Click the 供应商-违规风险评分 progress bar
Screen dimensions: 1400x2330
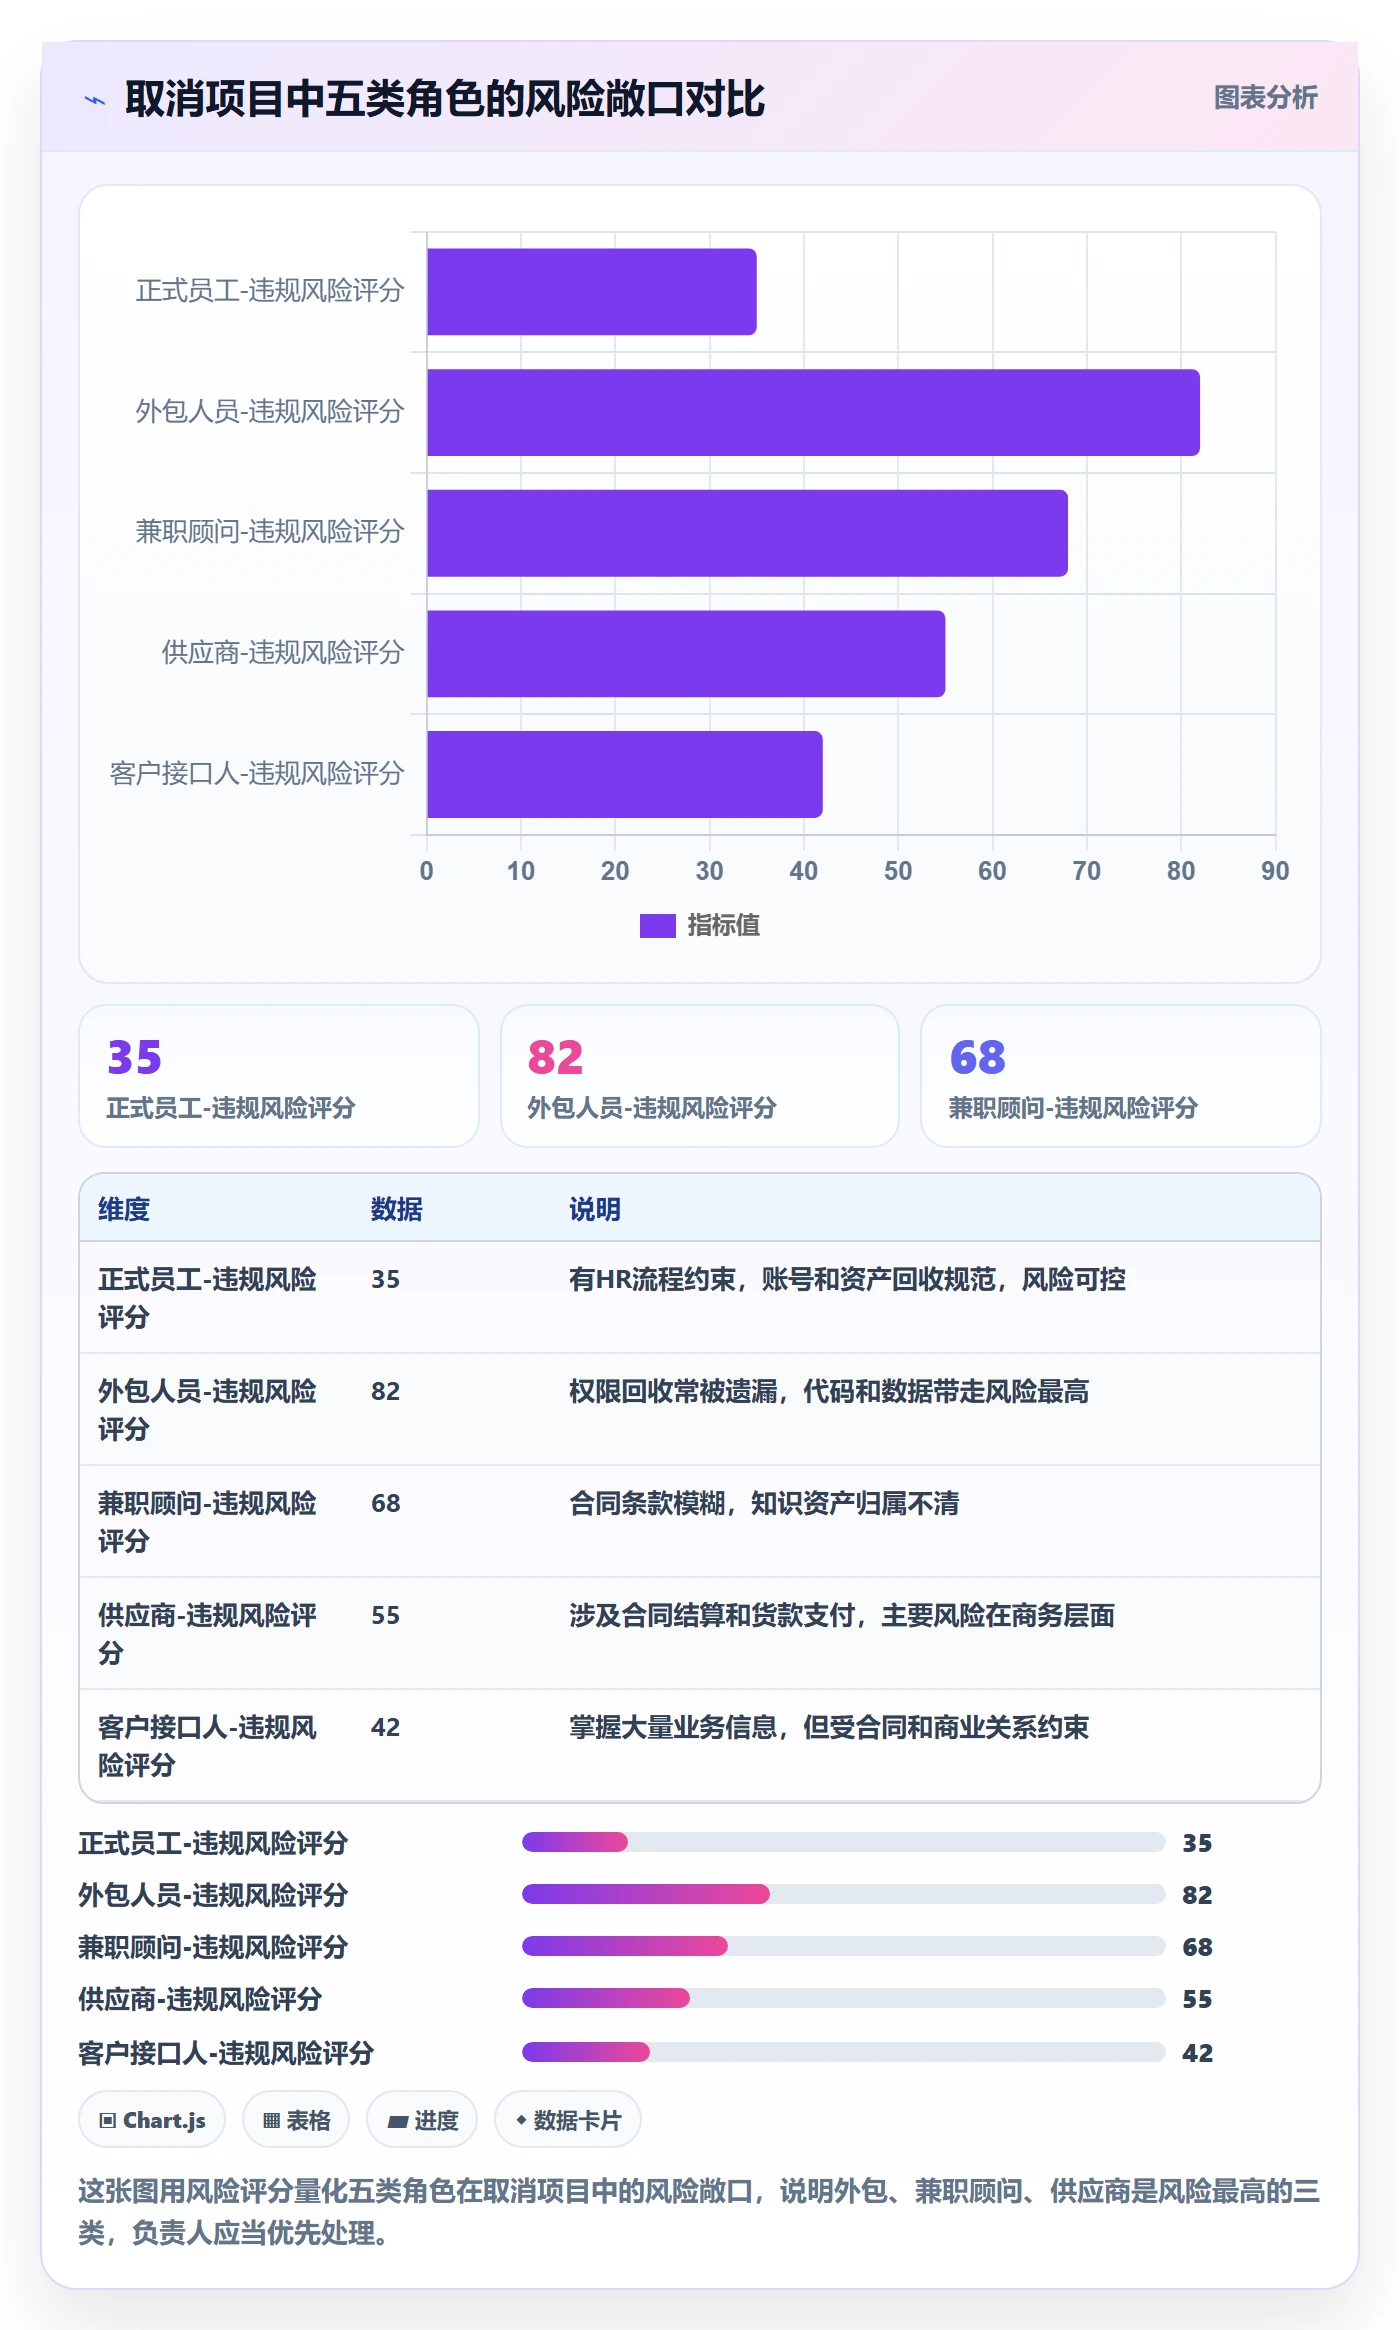tap(844, 1998)
